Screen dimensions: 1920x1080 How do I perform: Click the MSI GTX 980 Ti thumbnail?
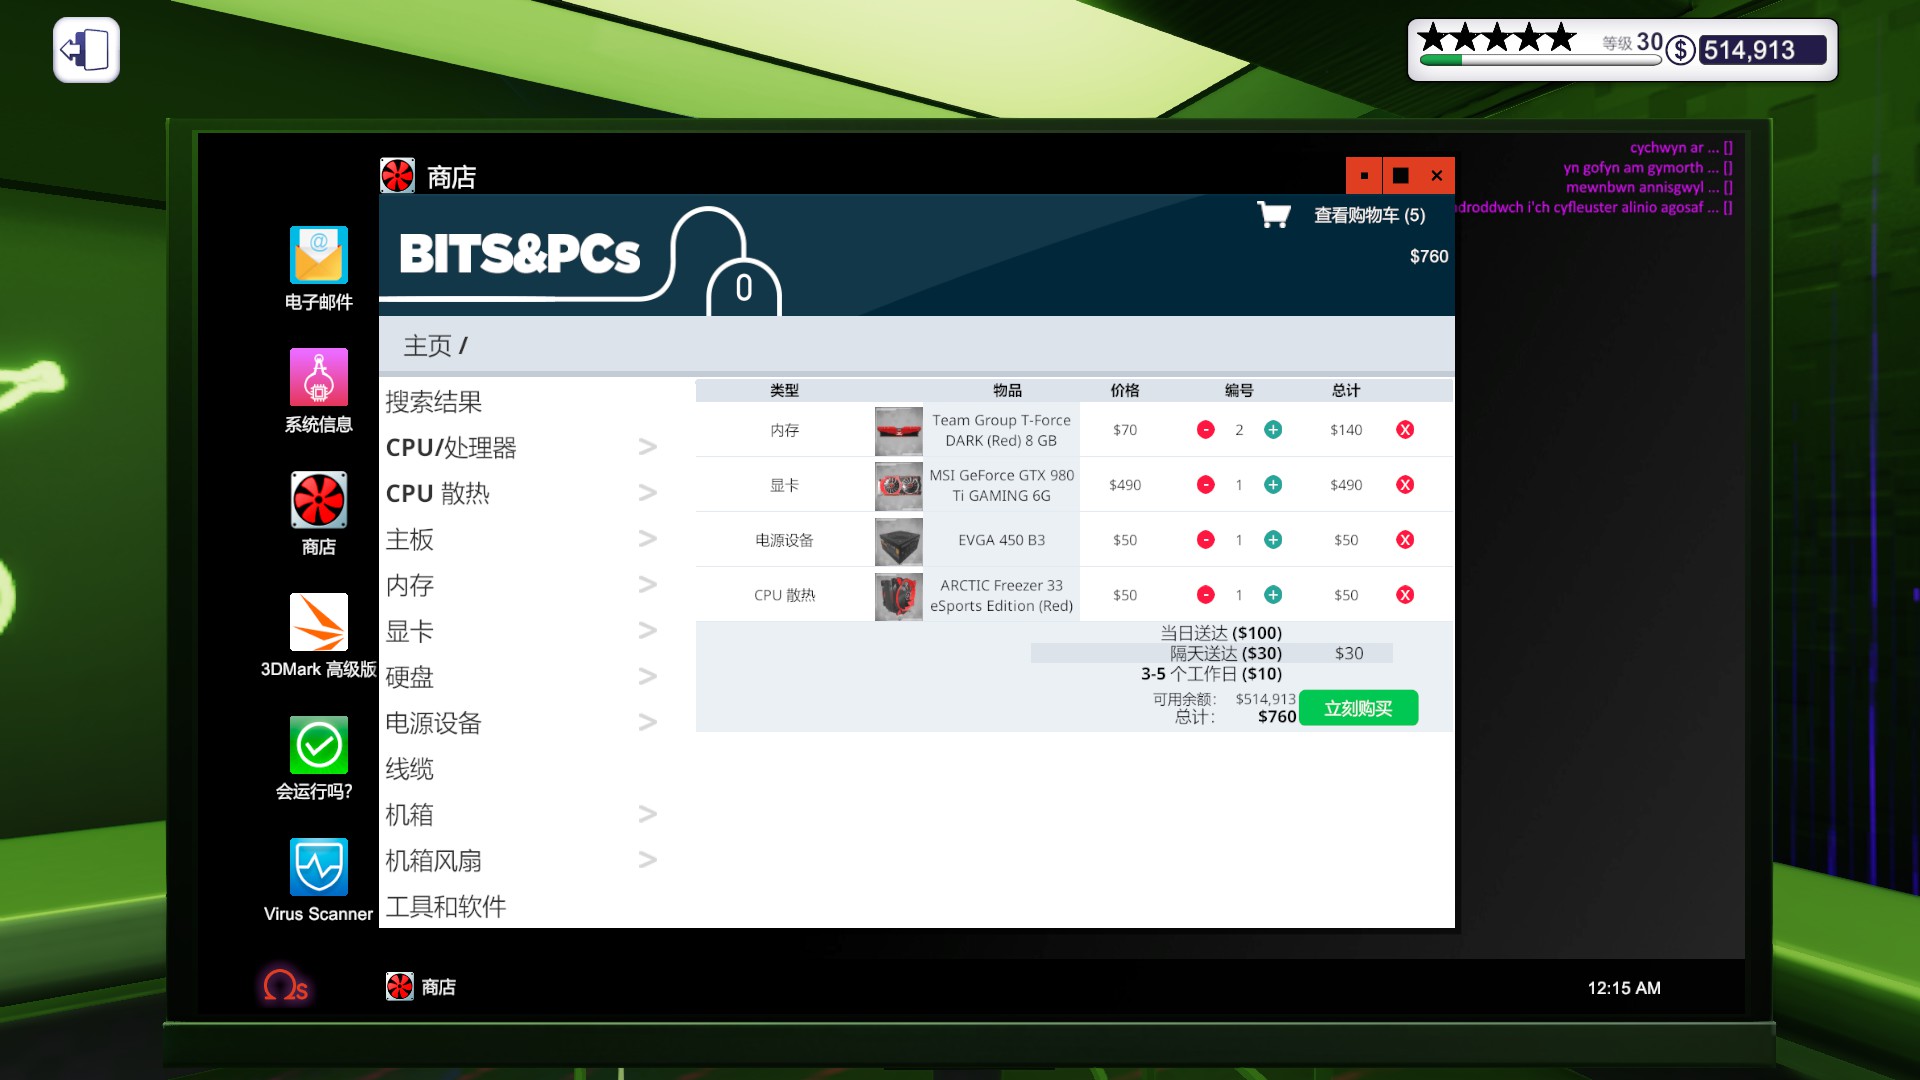click(898, 486)
